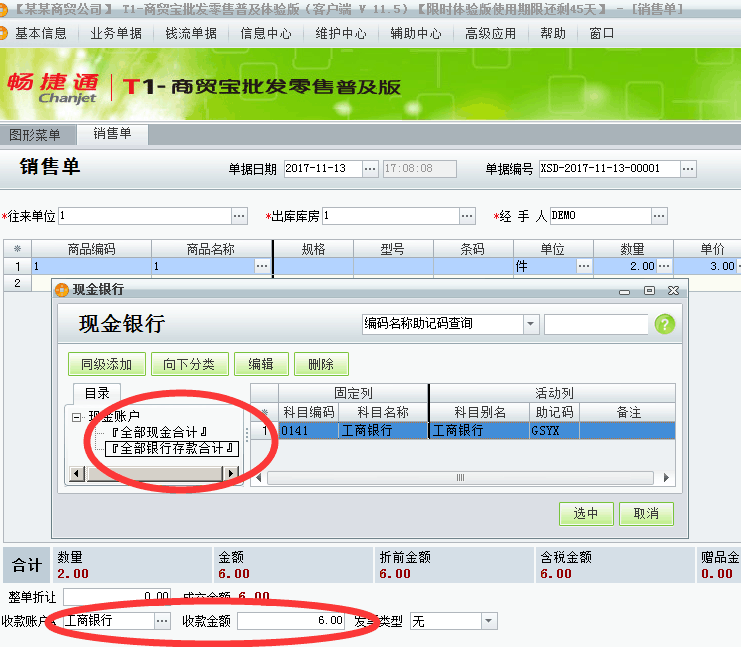Switch to the 图形菜单 tab
The height and width of the screenshot is (647, 741).
pos(35,135)
